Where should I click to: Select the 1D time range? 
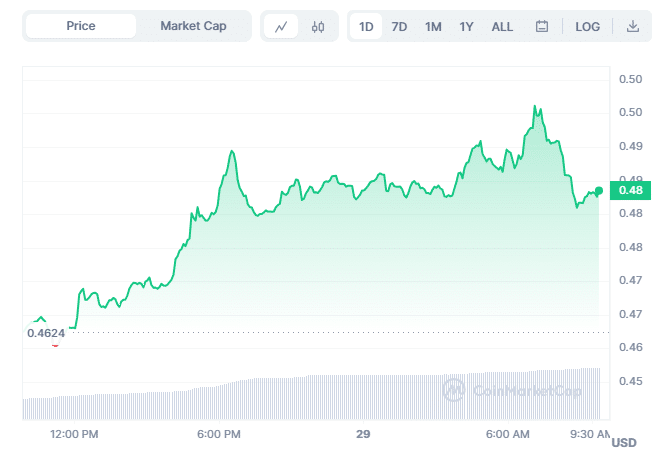pos(366,27)
